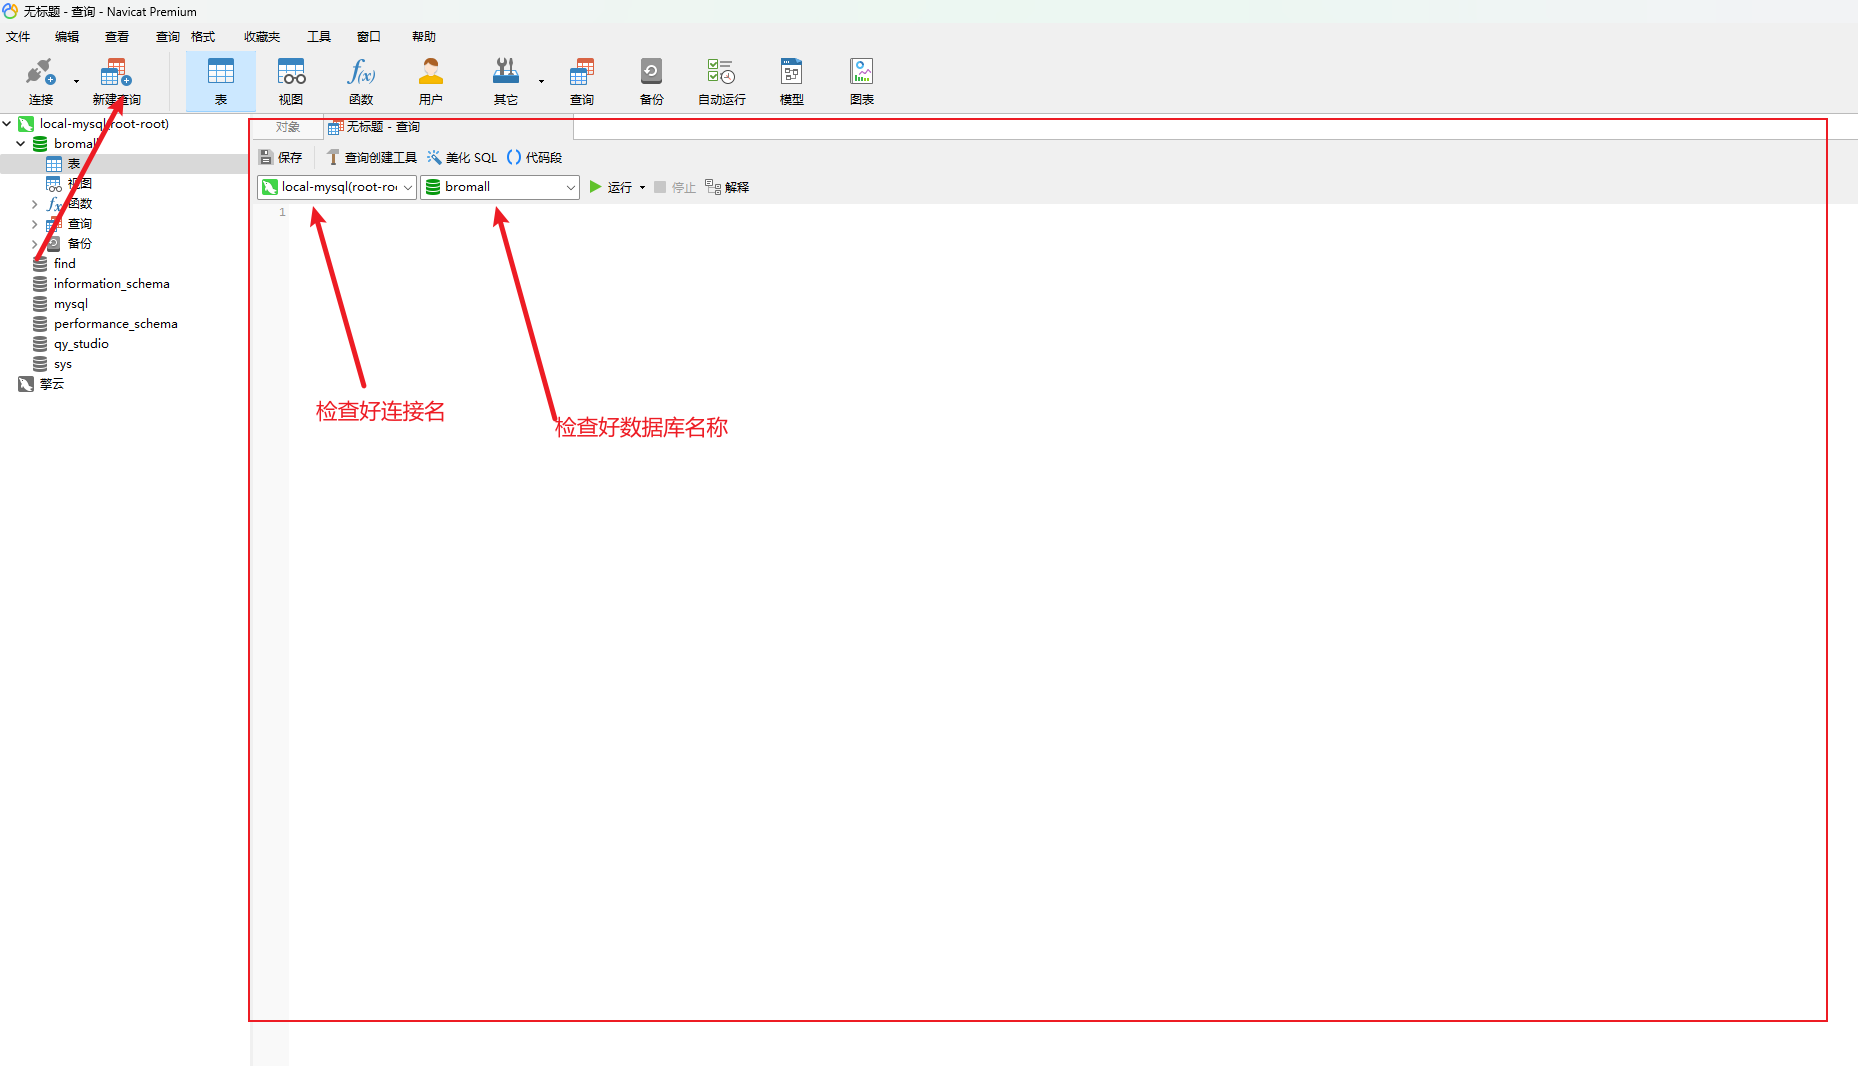The image size is (1858, 1066).
Task: Select the sys database
Action: click(x=63, y=364)
